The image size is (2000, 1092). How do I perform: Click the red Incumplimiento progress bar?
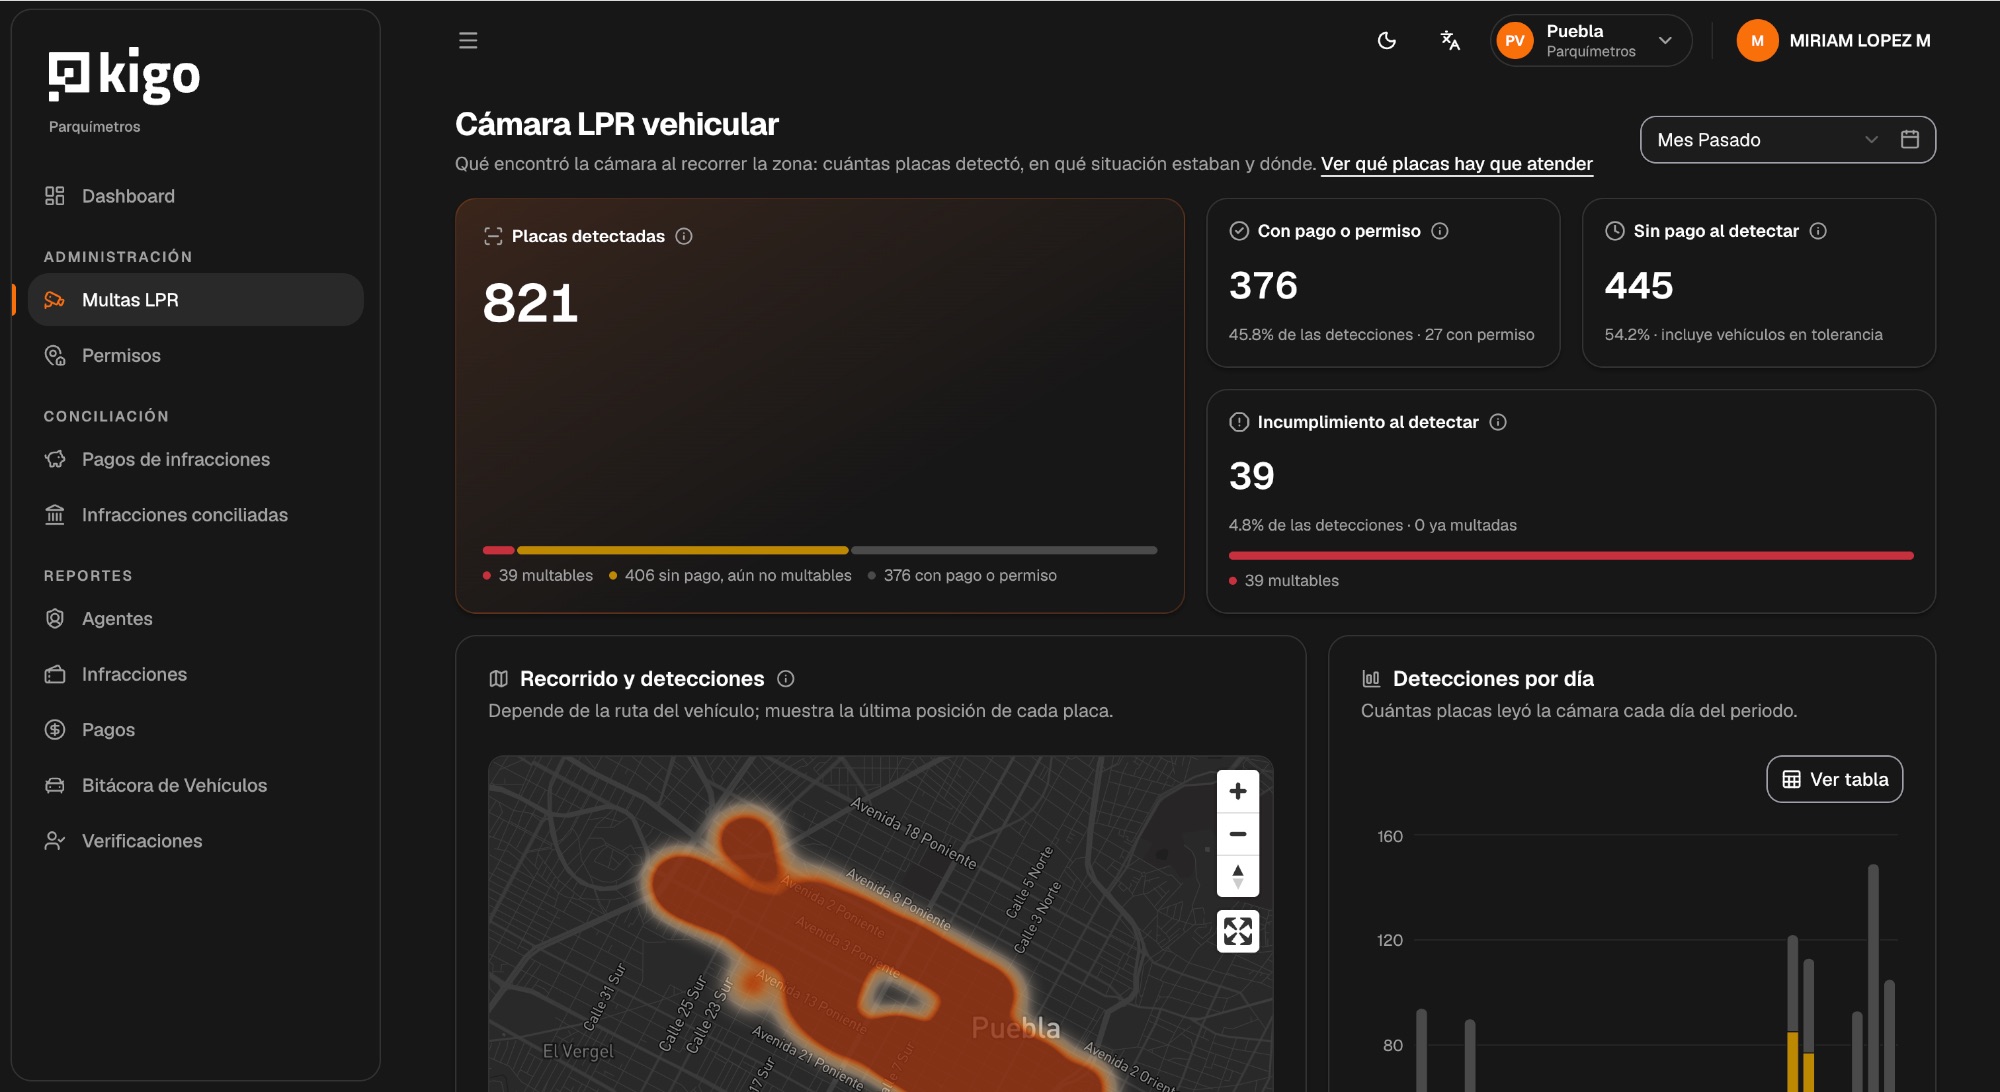pyautogui.click(x=1571, y=555)
